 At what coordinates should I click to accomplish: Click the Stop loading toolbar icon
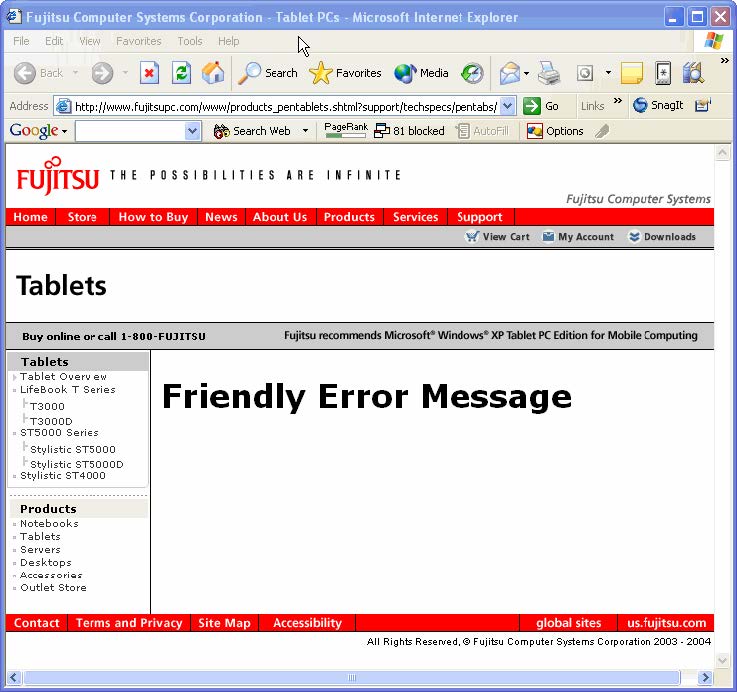click(x=149, y=73)
